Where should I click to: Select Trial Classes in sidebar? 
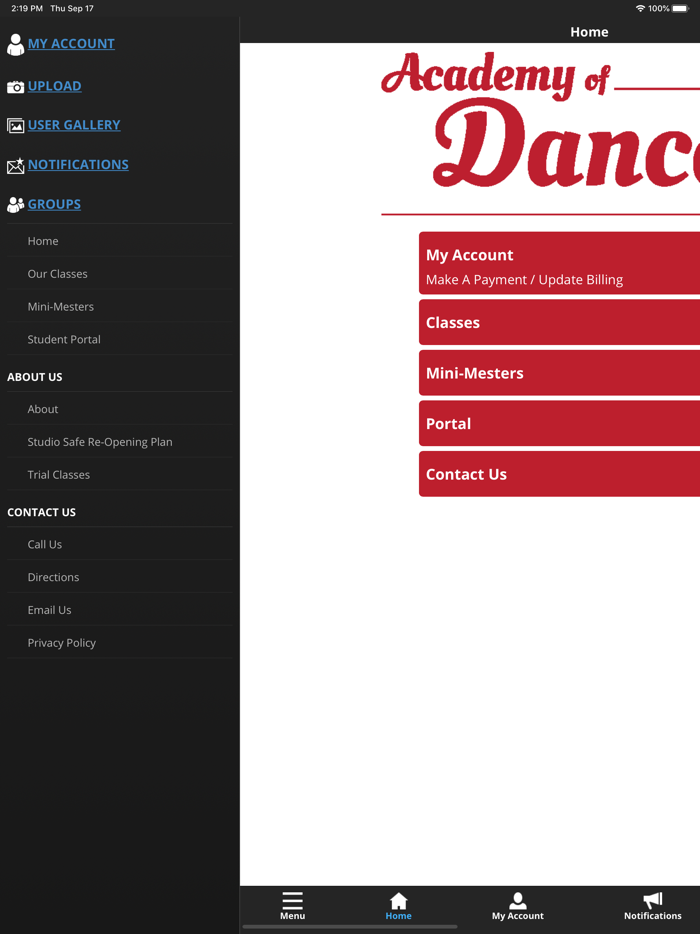119,474
